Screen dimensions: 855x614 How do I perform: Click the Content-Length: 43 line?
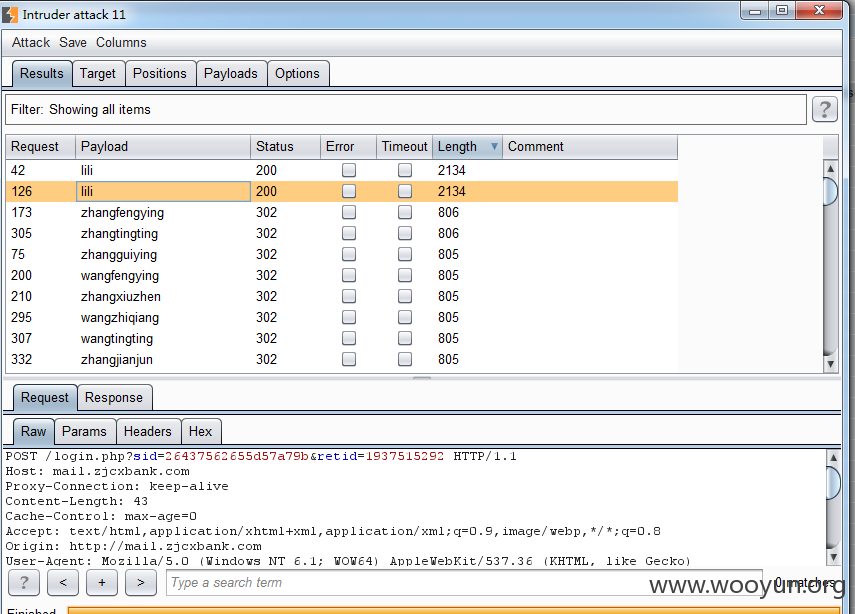pos(77,502)
